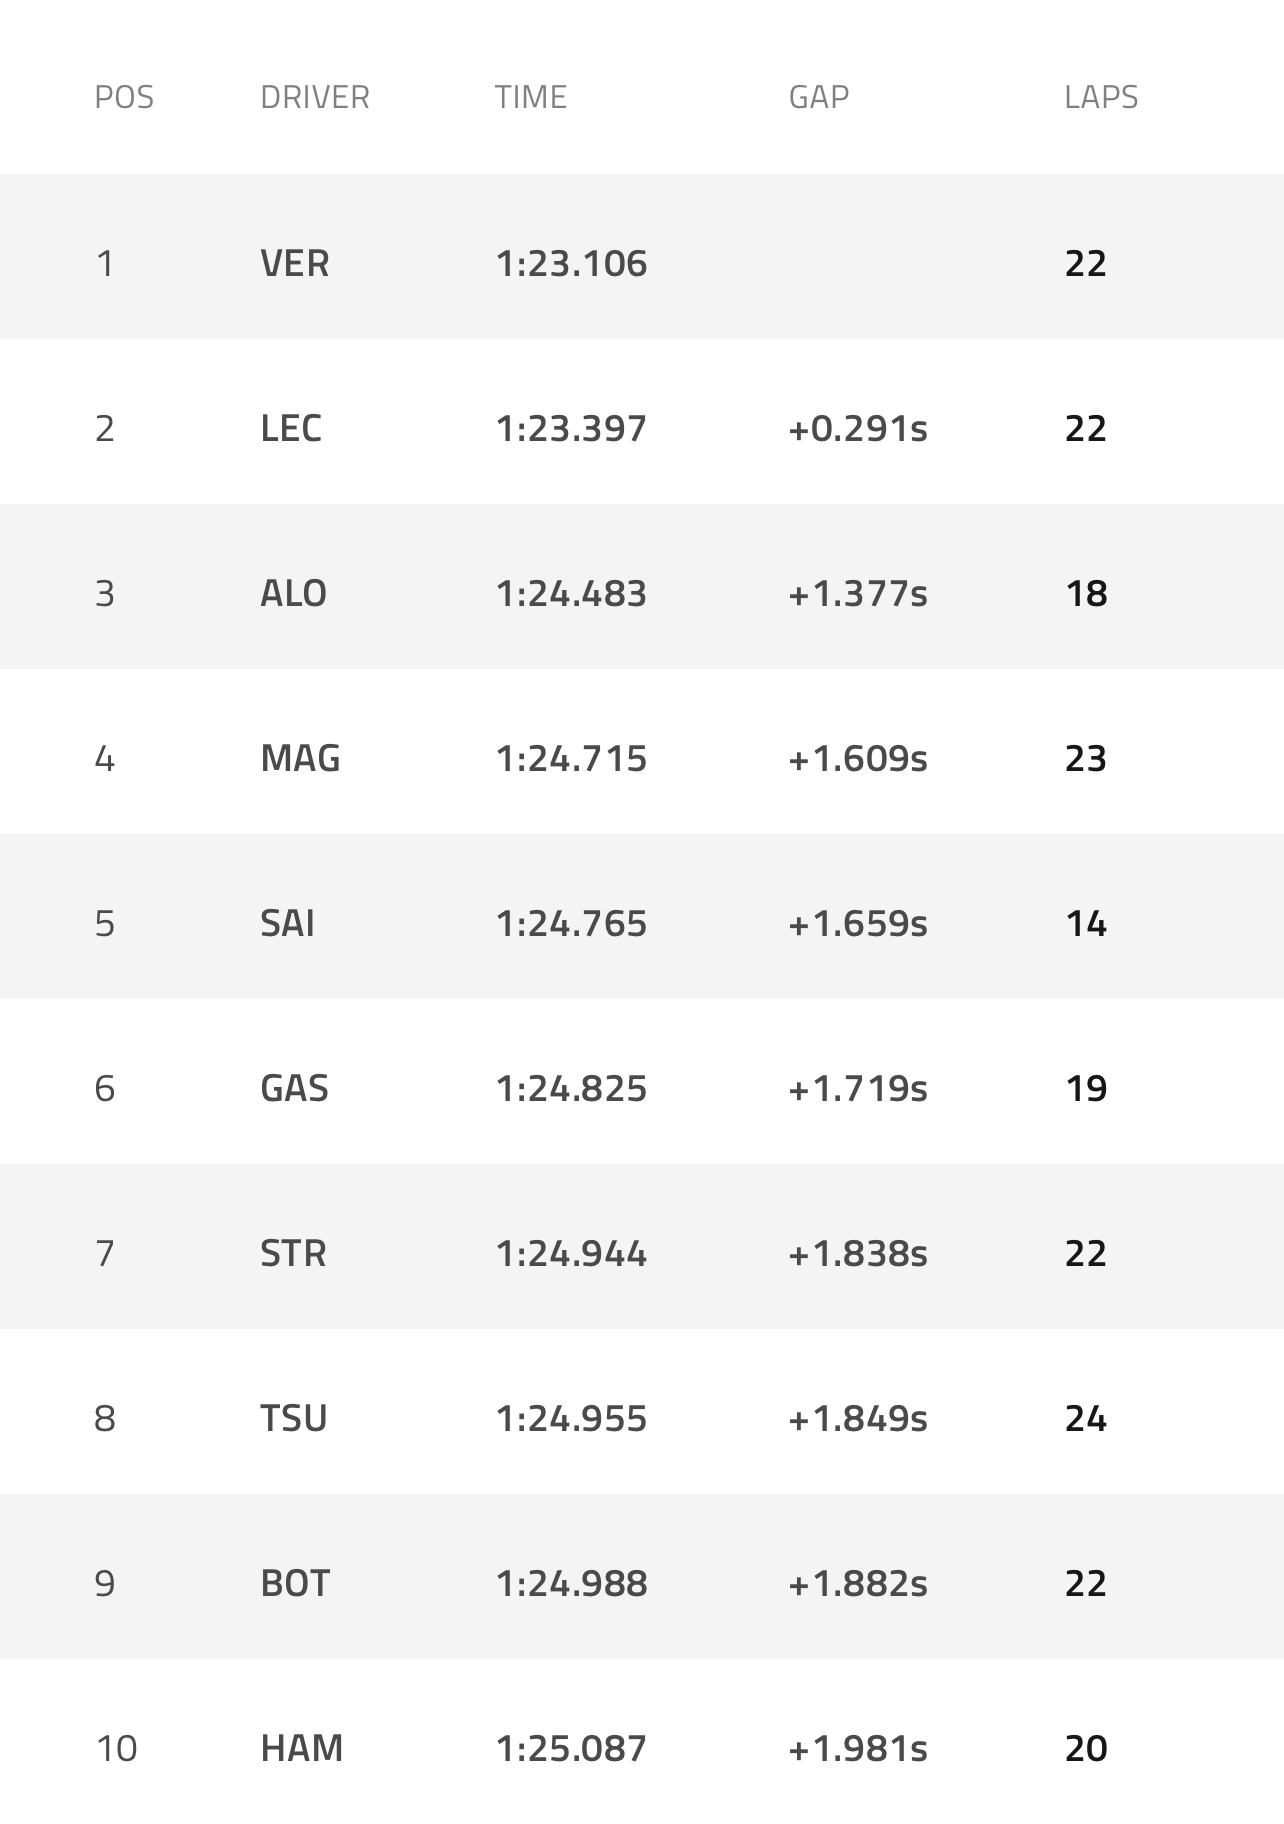Viewport: 1284px width, 1824px height.
Task: Click the GAP column header
Action: click(x=818, y=97)
